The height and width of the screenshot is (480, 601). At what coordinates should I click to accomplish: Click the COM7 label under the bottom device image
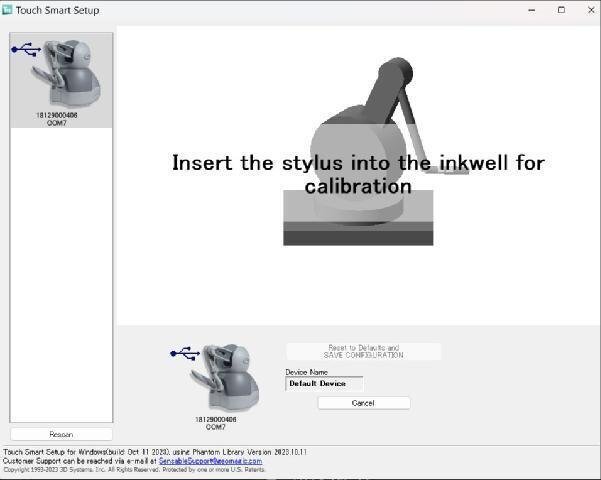(215, 427)
